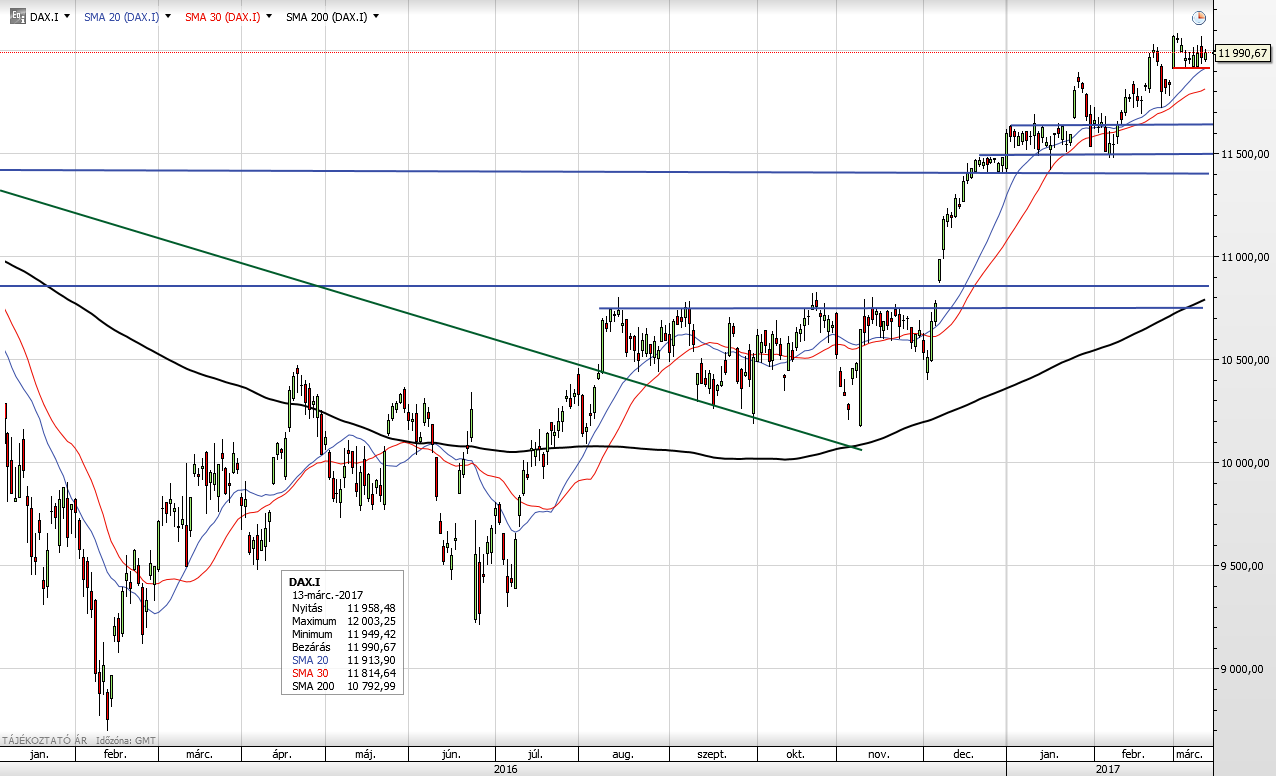Image resolution: width=1276 pixels, height=776 pixels.
Task: Click the jún. month label
Action: 451,754
